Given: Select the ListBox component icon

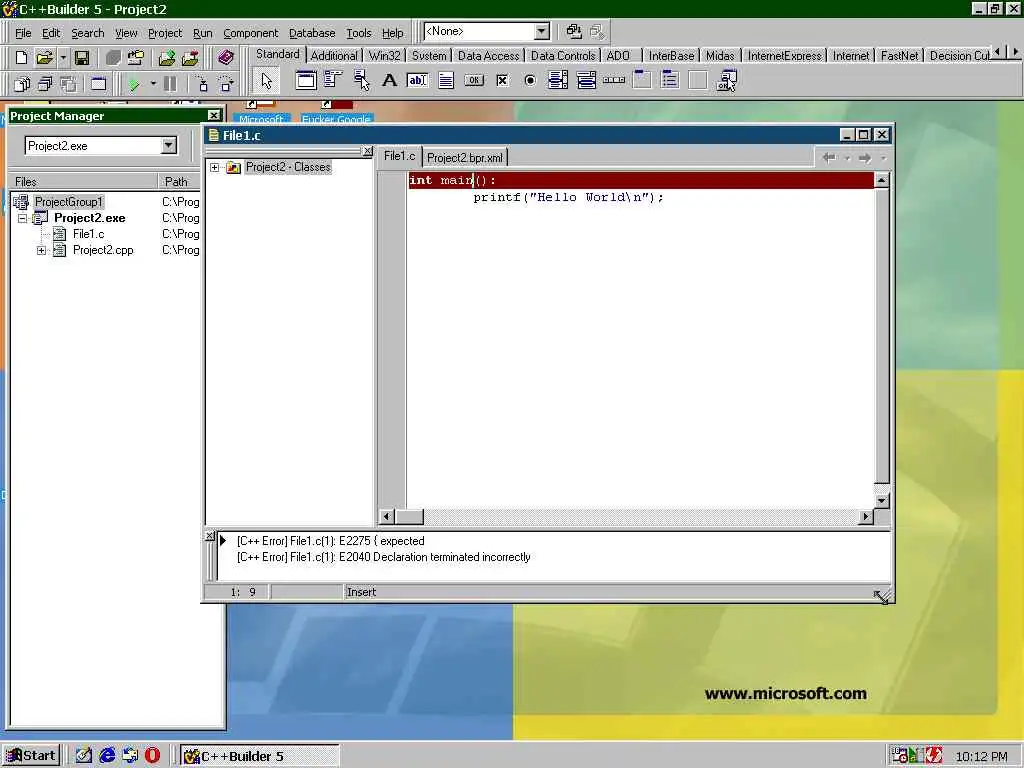Looking at the screenshot, I should [558, 80].
